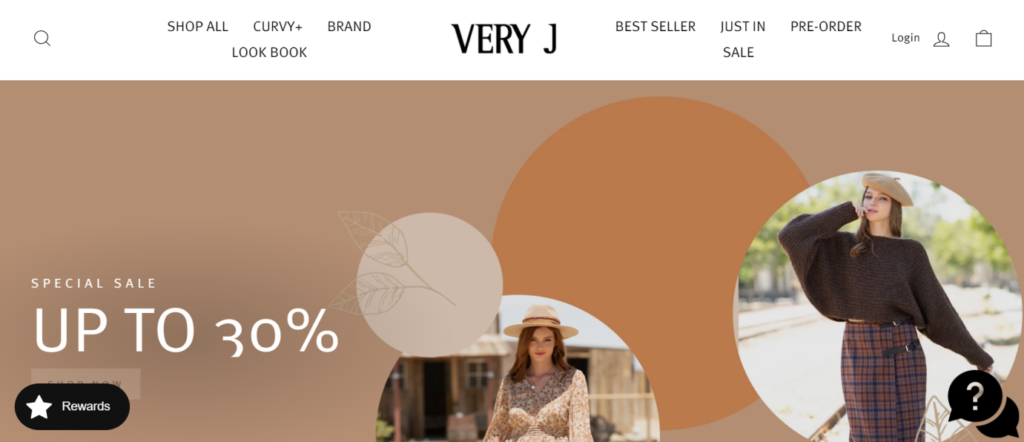The height and width of the screenshot is (442, 1024).
Task: Go to the CURVY+ section
Action: [278, 27]
